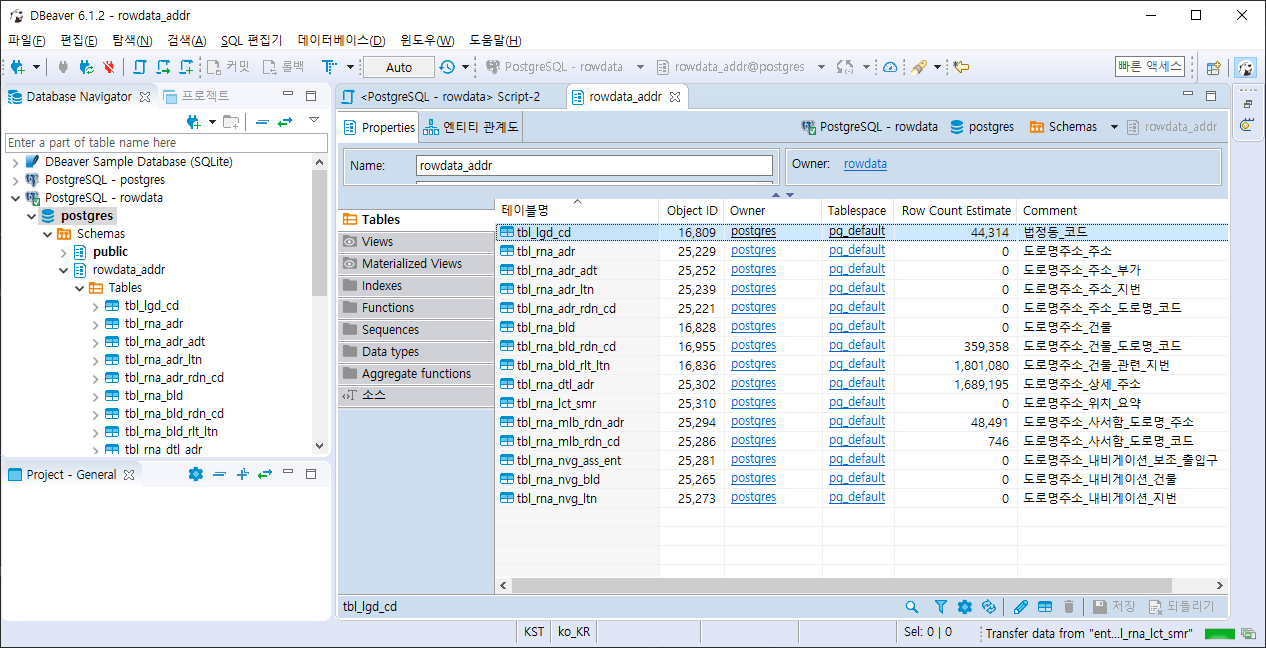The height and width of the screenshot is (648, 1266).
Task: Collapse the rowdata_addr schema tree node
Action: point(64,270)
